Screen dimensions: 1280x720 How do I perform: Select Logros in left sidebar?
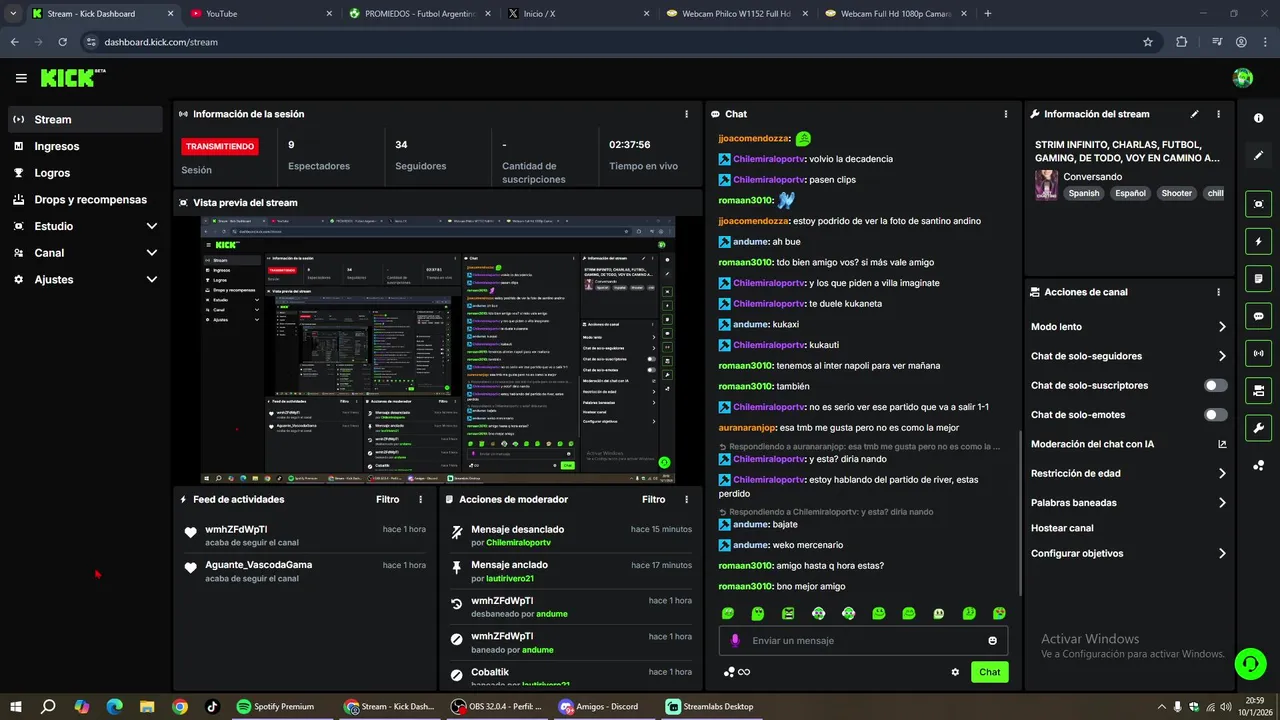pos(85,173)
